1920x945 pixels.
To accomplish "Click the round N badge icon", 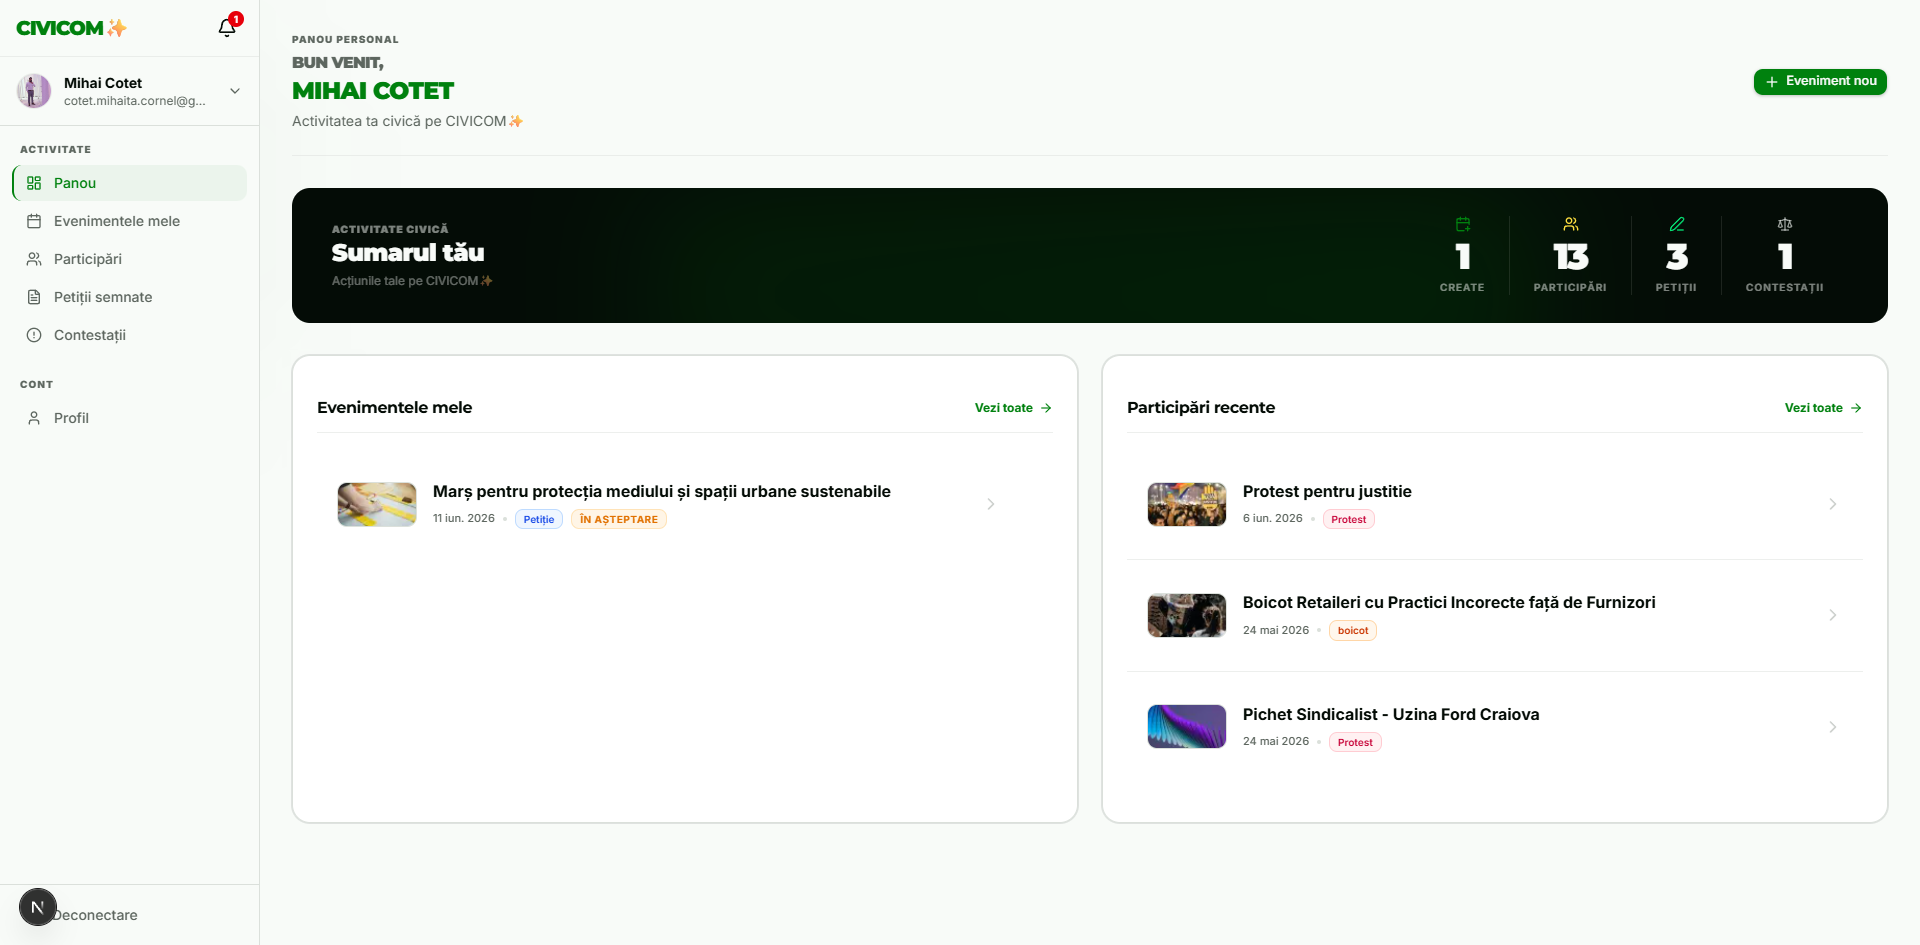I will pyautogui.click(x=38, y=907).
